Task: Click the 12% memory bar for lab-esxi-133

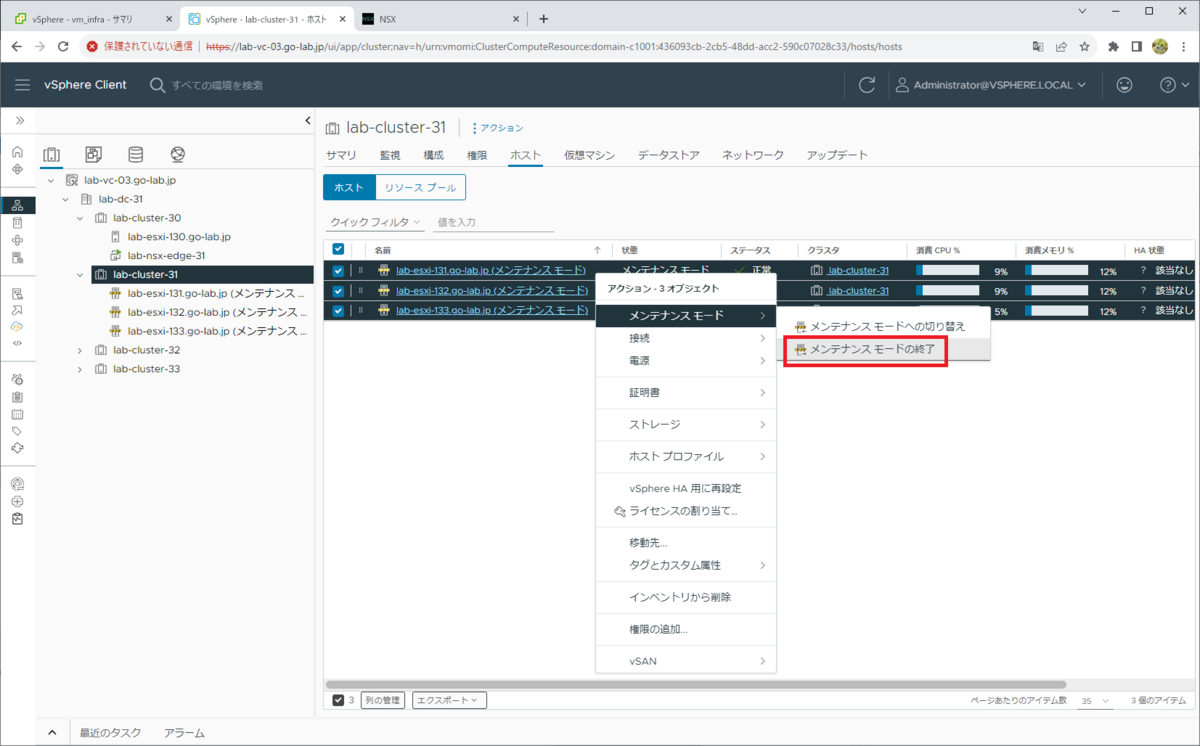Action: (x=1057, y=311)
